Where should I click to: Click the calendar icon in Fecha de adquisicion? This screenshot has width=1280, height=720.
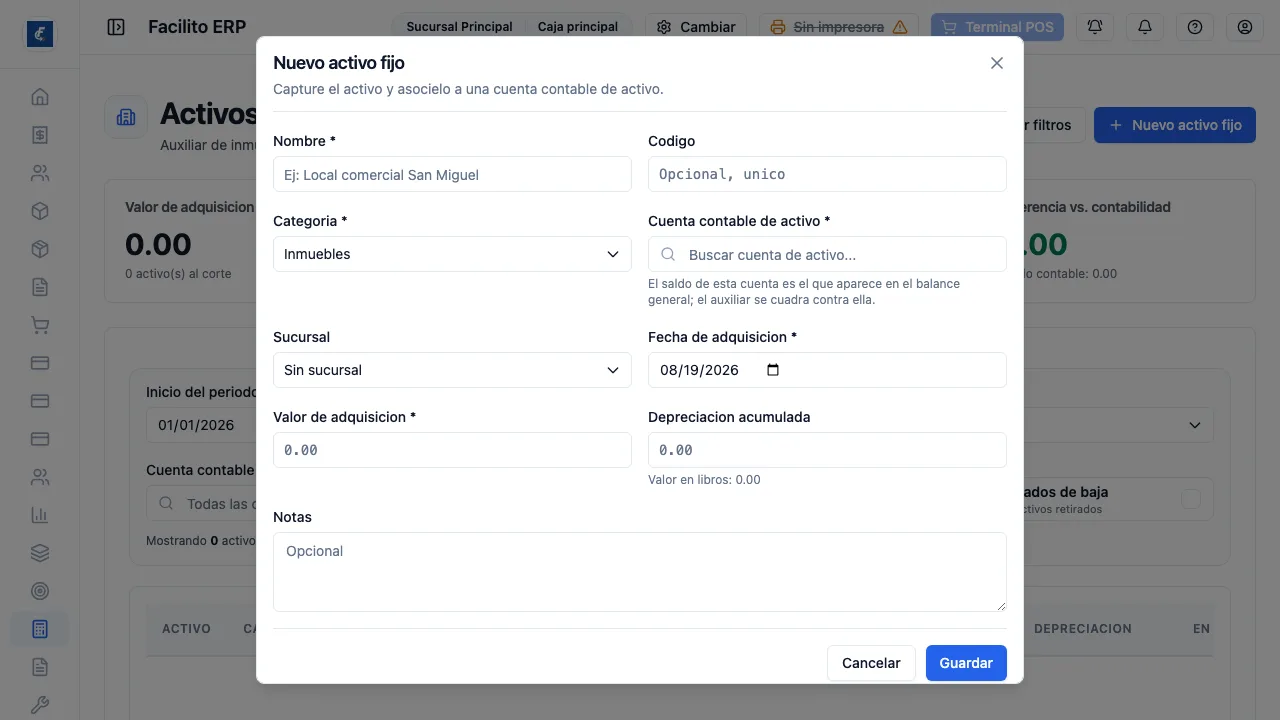pos(772,370)
